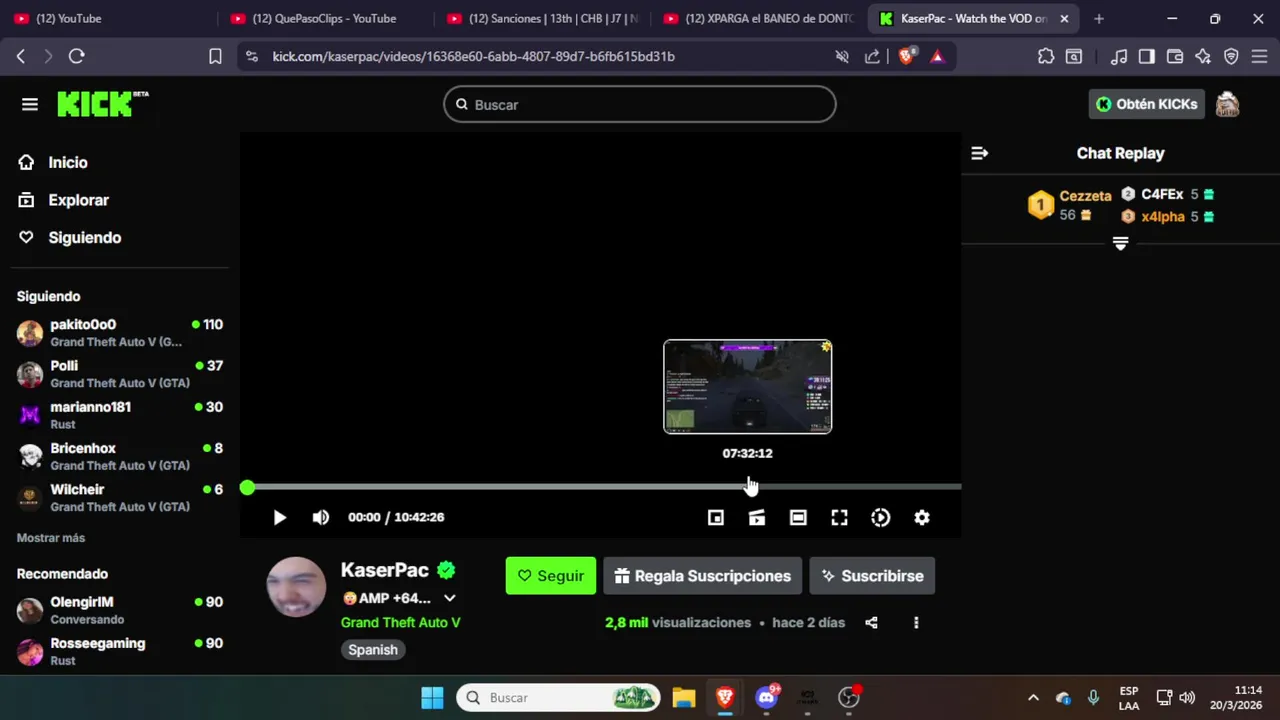This screenshot has width=1280, height=720.
Task: Collapse the Chat Replay panel
Action: click(980, 153)
